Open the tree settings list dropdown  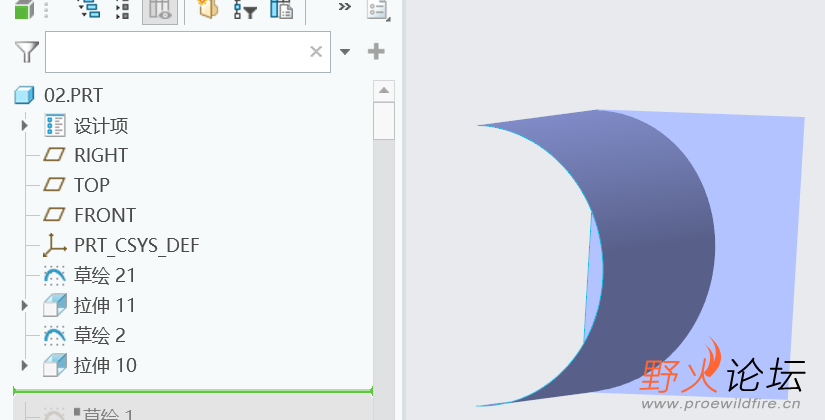point(378,10)
